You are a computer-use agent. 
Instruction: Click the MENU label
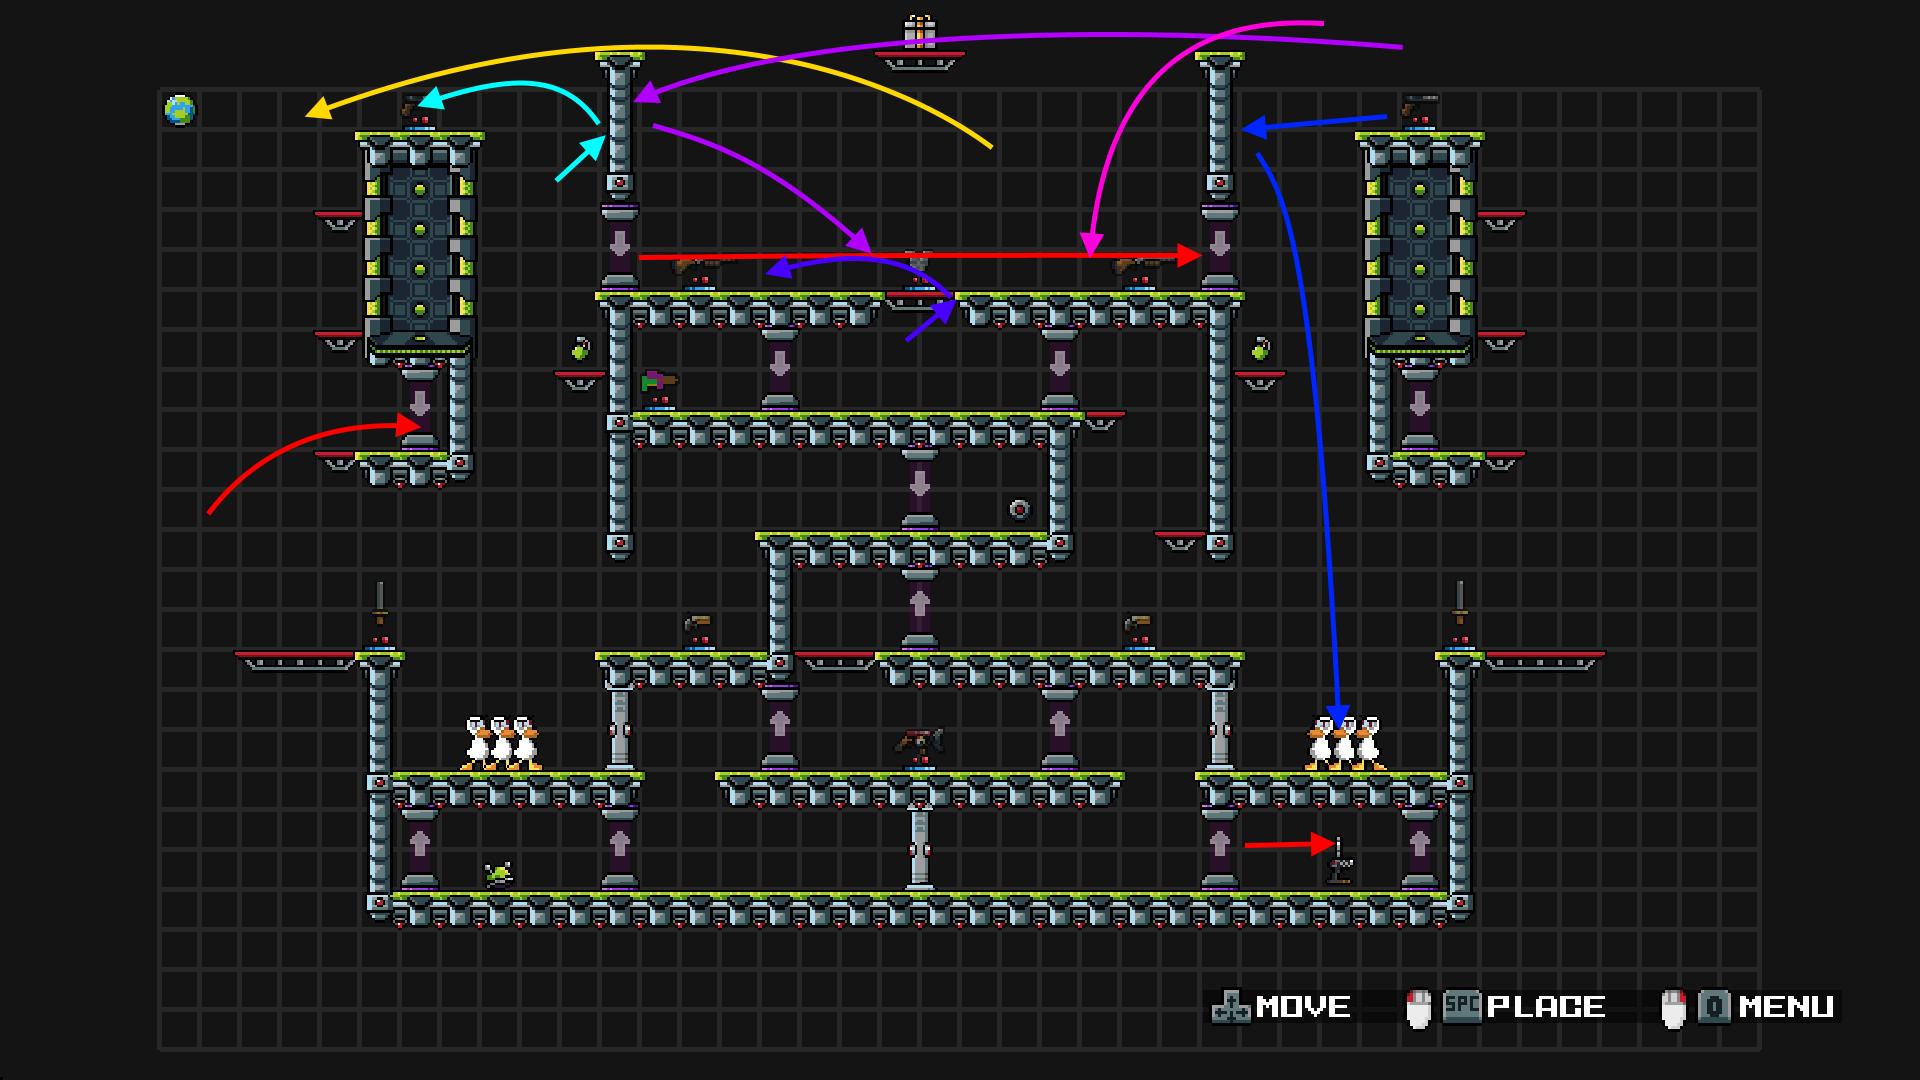click(x=1785, y=1007)
